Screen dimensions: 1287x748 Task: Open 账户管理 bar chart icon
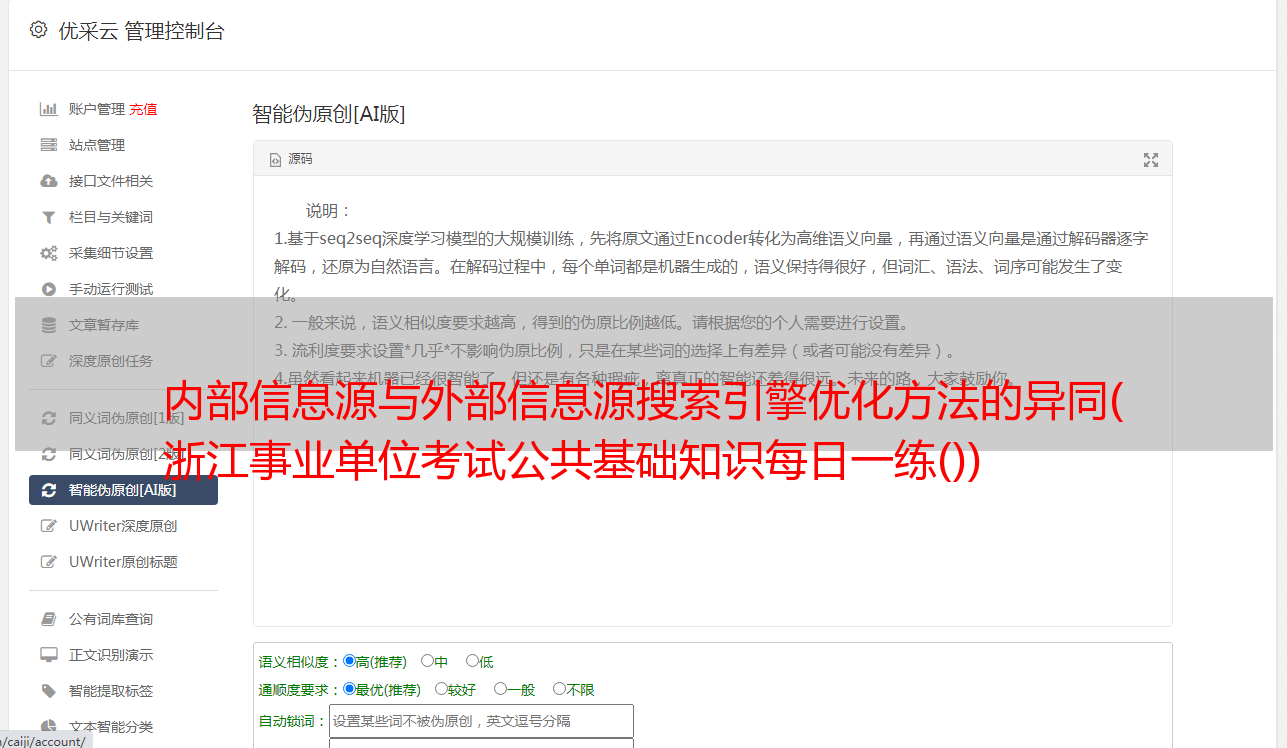(x=48, y=109)
